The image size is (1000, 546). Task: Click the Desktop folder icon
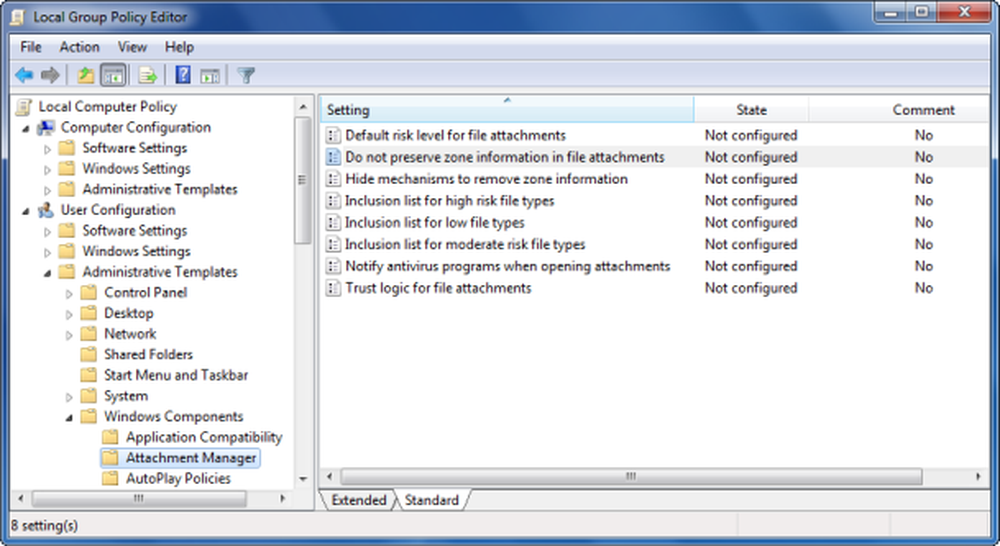[89, 313]
